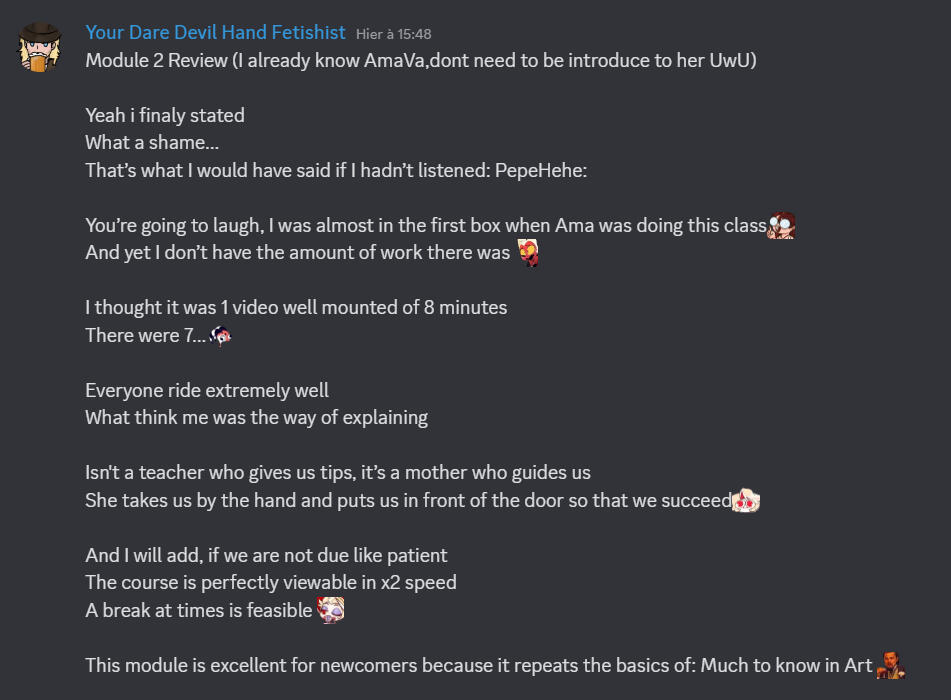The height and width of the screenshot is (700, 951).
Task: Click the "What a shame..." line
Action: click(152, 143)
